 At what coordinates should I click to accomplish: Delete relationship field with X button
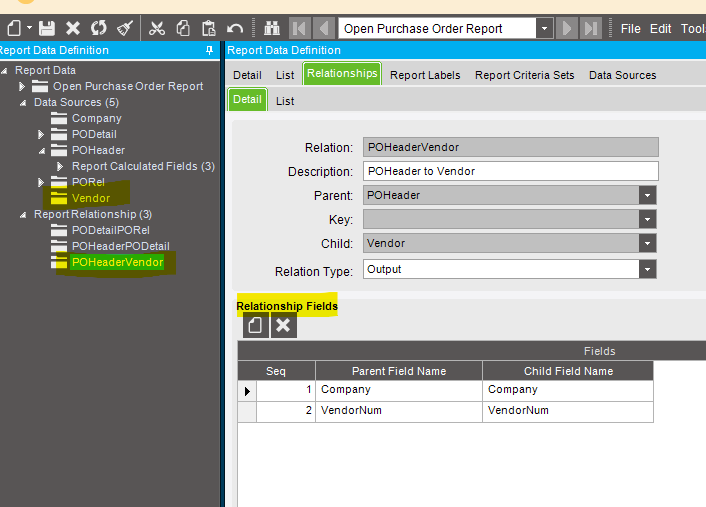click(283, 325)
